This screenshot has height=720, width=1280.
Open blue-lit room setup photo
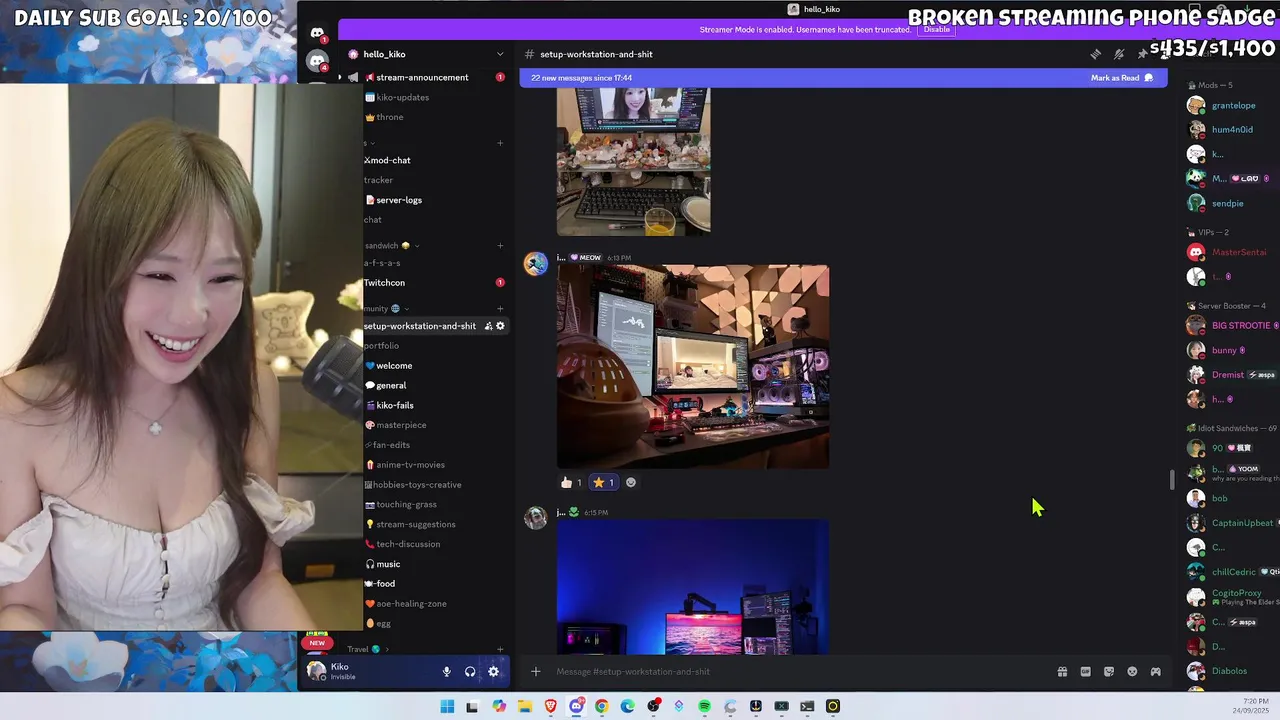tap(693, 587)
